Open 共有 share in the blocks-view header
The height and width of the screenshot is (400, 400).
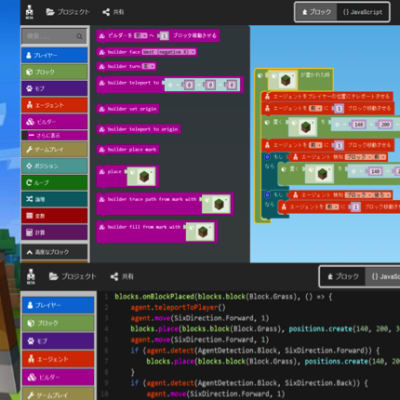point(113,12)
